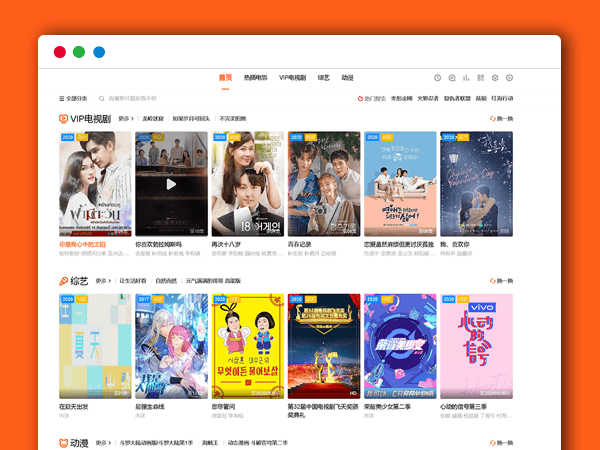600x450 pixels.
Task: Click the rightmost top bar icon
Action: [x=509, y=78]
